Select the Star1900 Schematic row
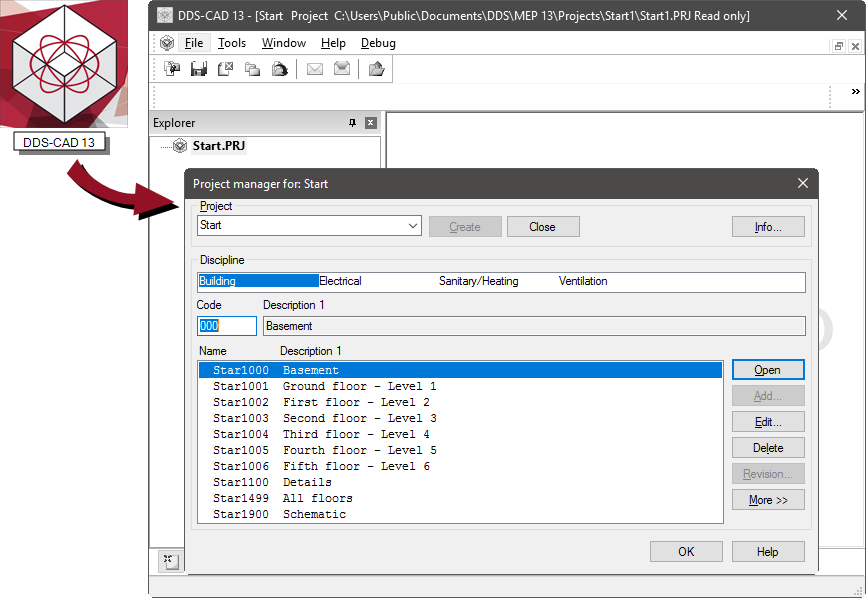The width and height of the screenshot is (866, 600). (460, 514)
